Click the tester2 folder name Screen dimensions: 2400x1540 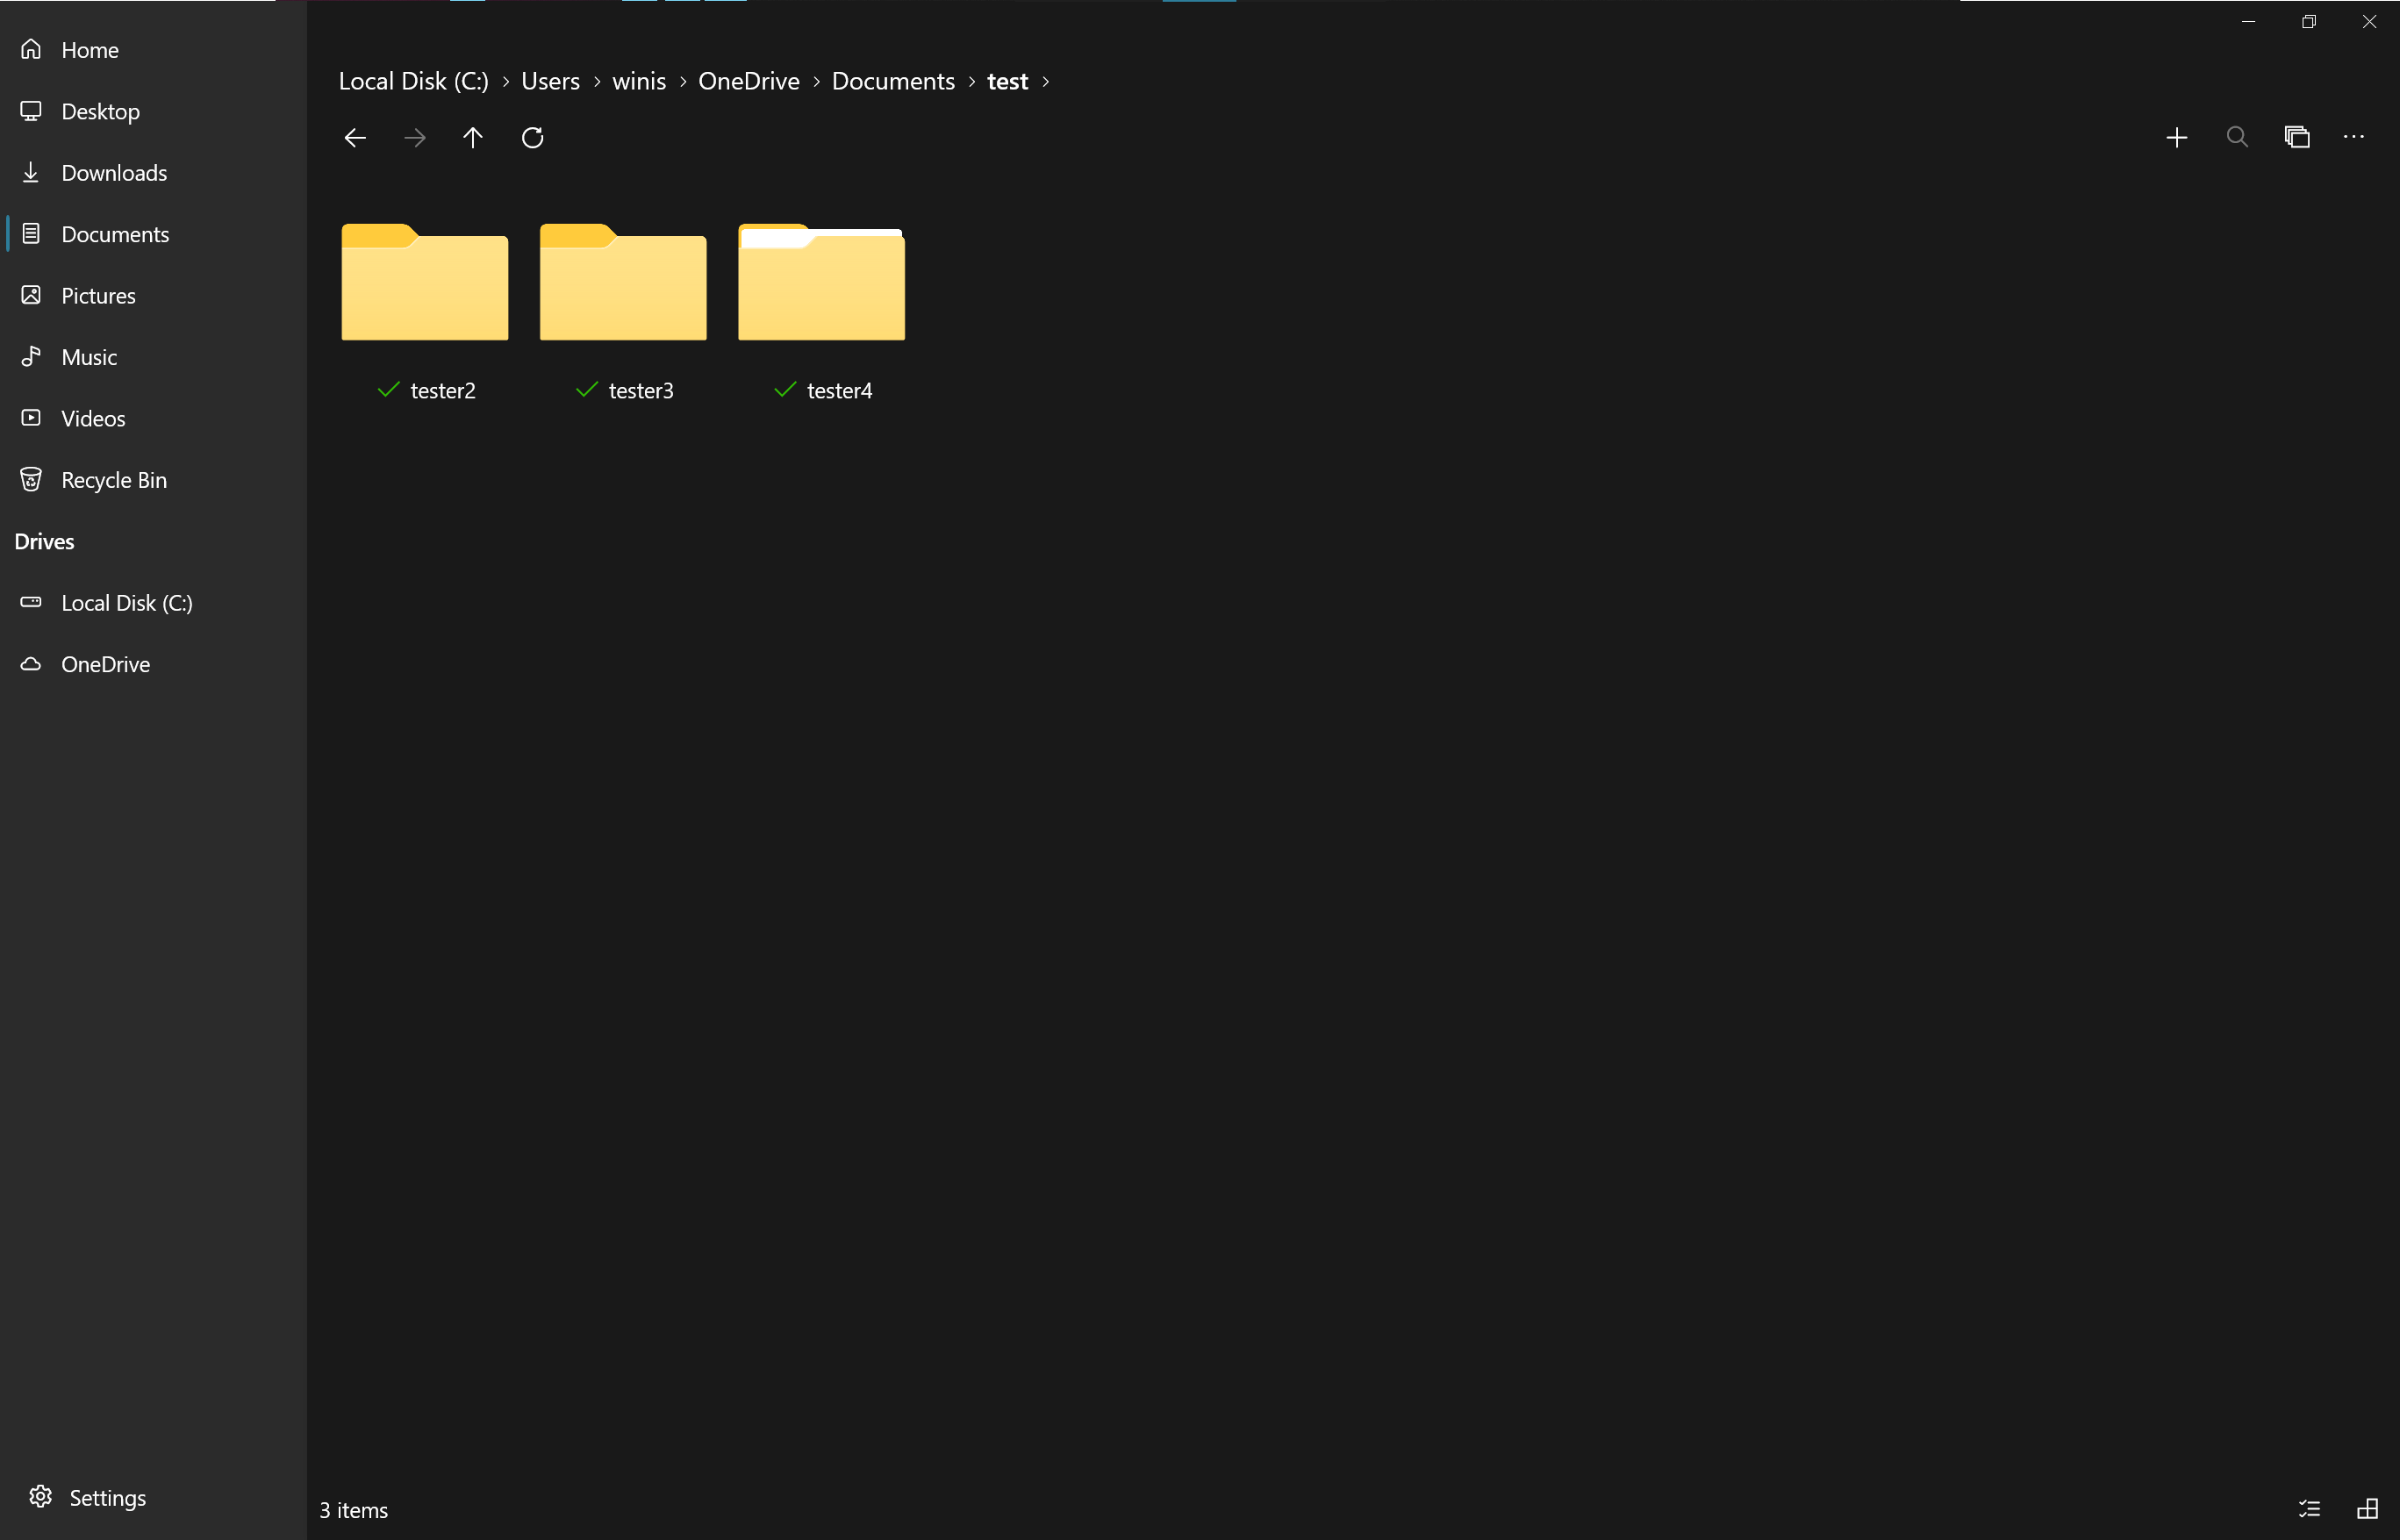click(x=443, y=391)
